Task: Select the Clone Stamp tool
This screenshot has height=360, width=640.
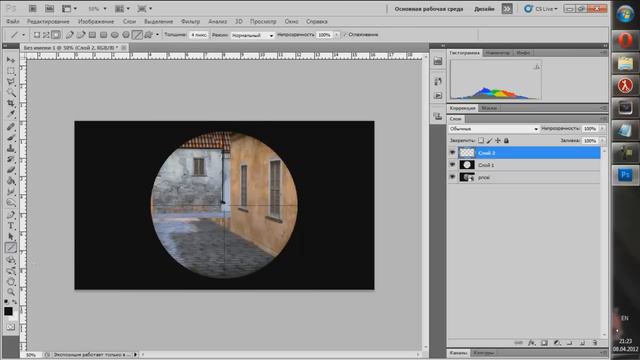Action: click(11, 149)
